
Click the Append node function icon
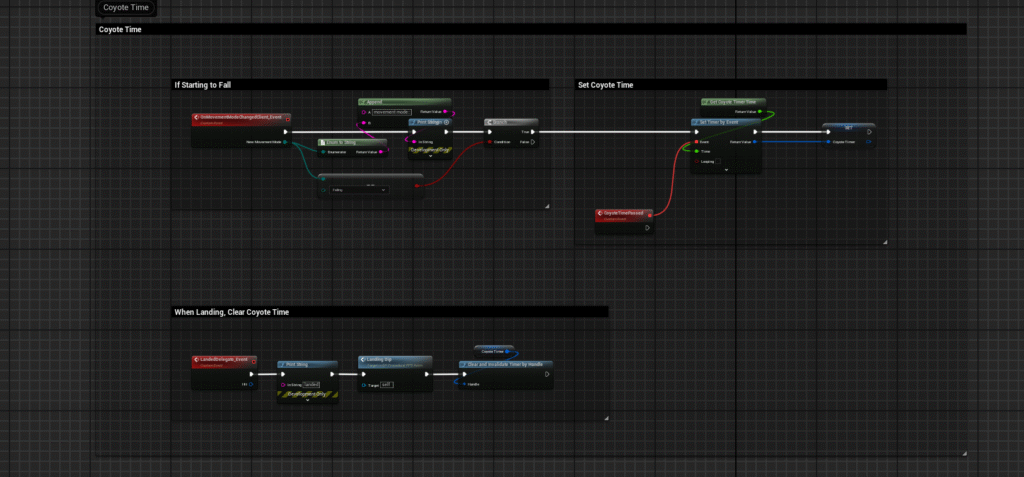(364, 102)
